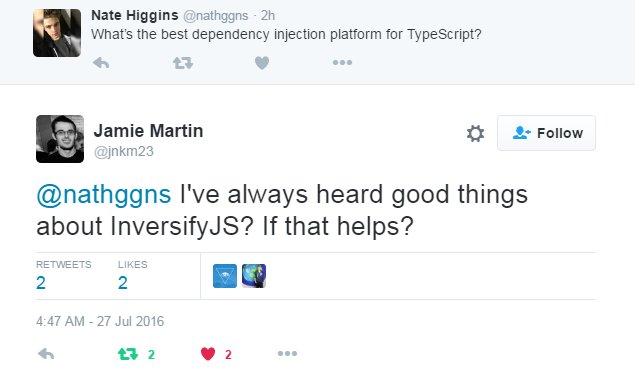Open the Jamie Martin name link
Screen dimensions: 635x389
point(148,131)
